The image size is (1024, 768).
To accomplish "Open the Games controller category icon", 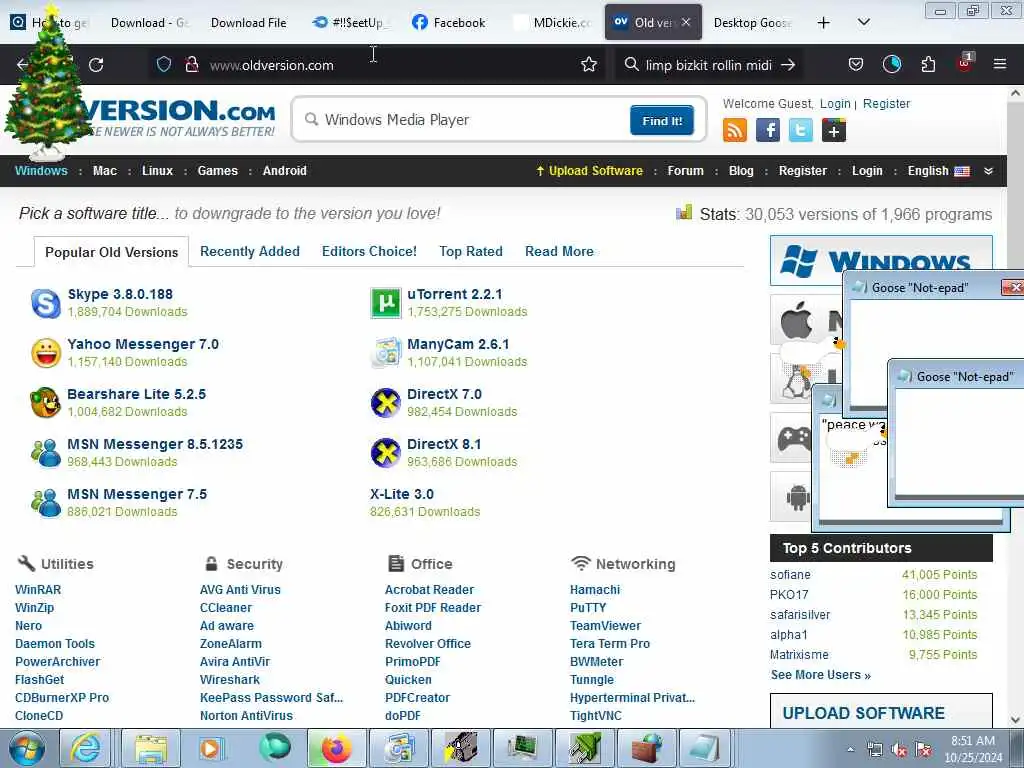I will point(794,438).
